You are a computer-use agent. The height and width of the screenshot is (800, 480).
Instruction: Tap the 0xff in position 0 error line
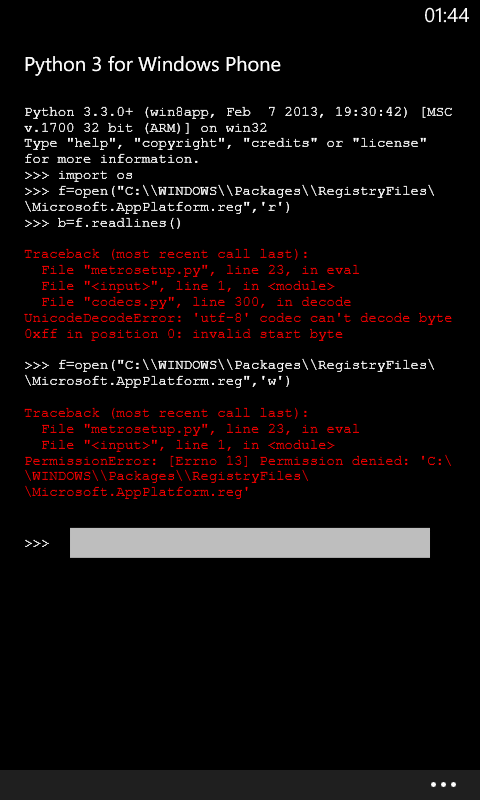184,334
